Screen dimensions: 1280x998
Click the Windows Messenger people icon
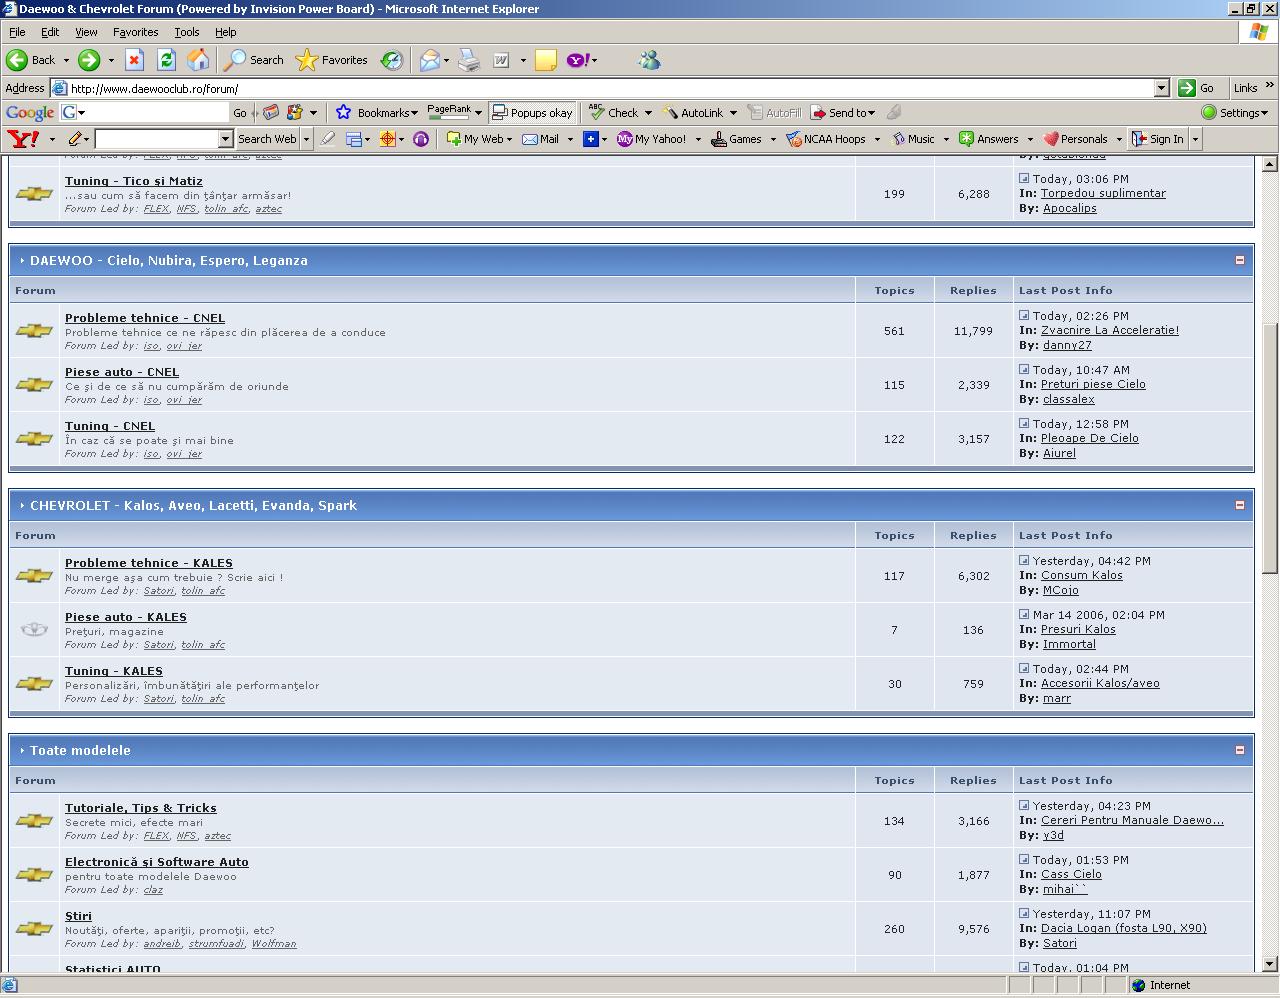[x=649, y=60]
